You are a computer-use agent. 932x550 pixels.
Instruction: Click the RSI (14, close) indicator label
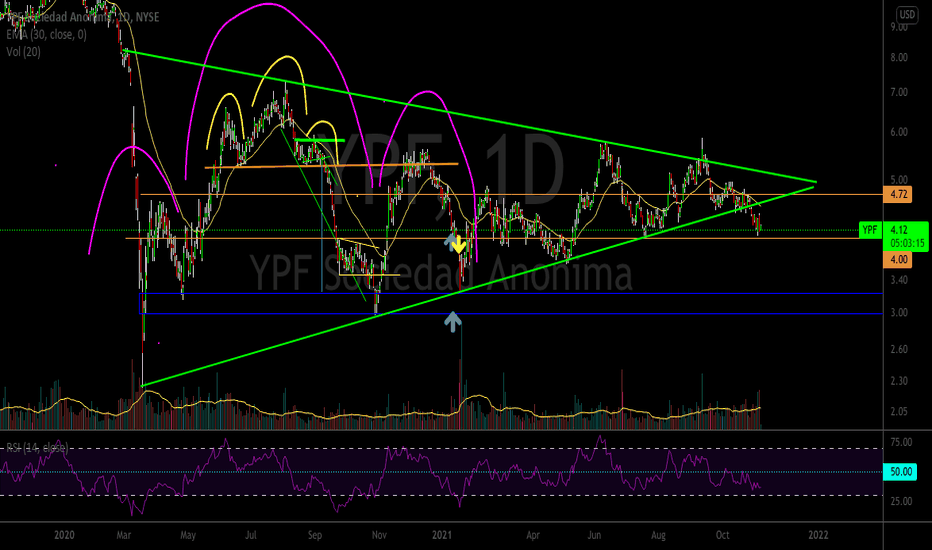pos(37,448)
